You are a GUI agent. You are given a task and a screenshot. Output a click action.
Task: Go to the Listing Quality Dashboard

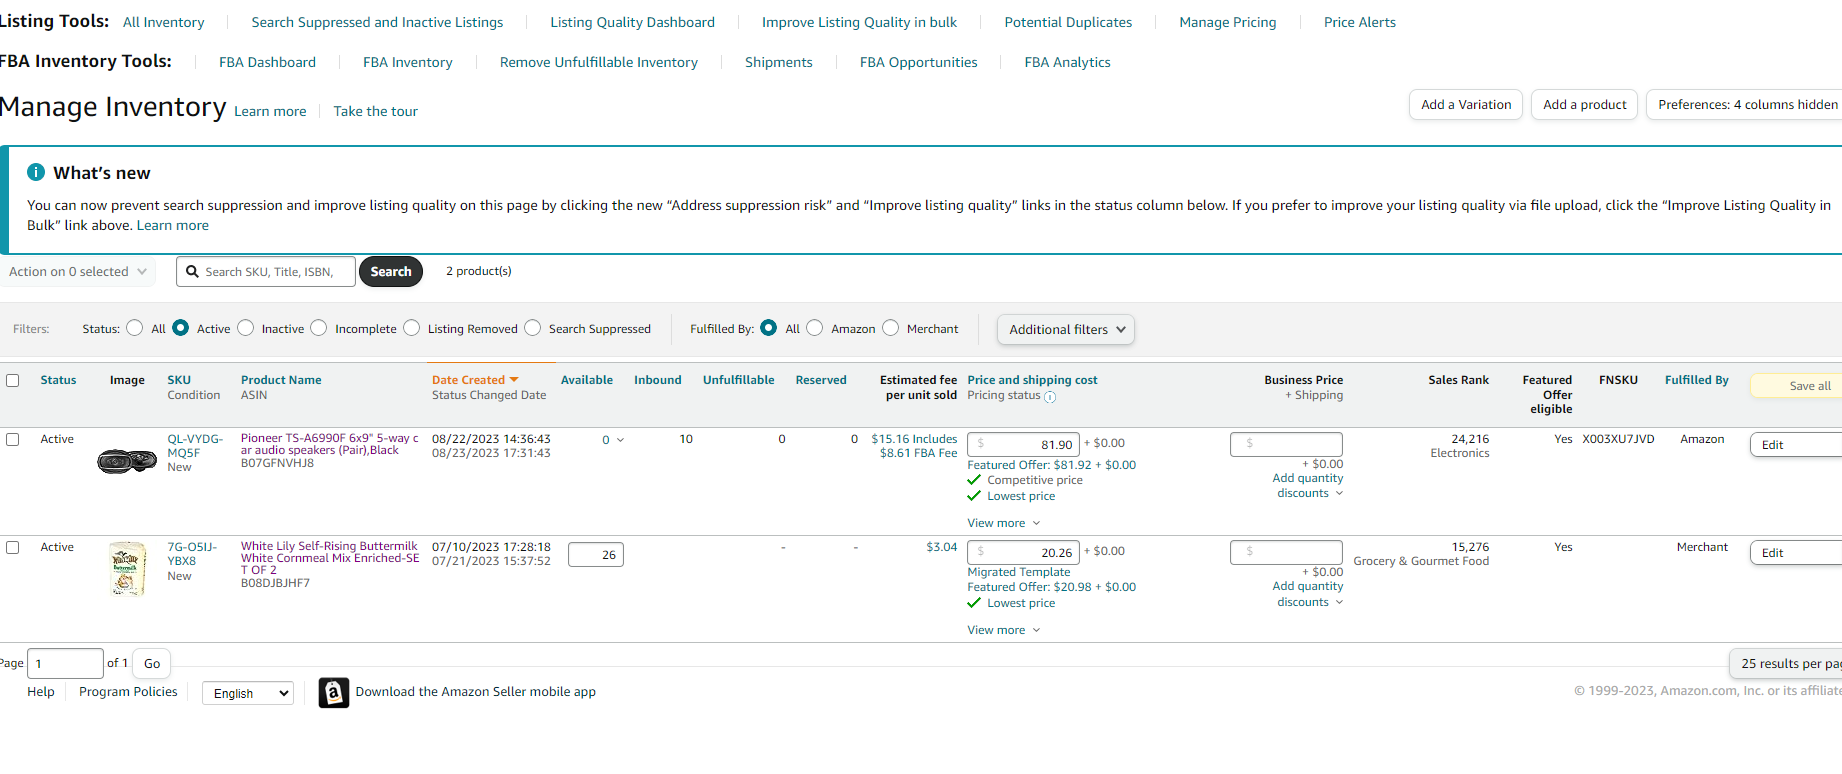coord(632,22)
